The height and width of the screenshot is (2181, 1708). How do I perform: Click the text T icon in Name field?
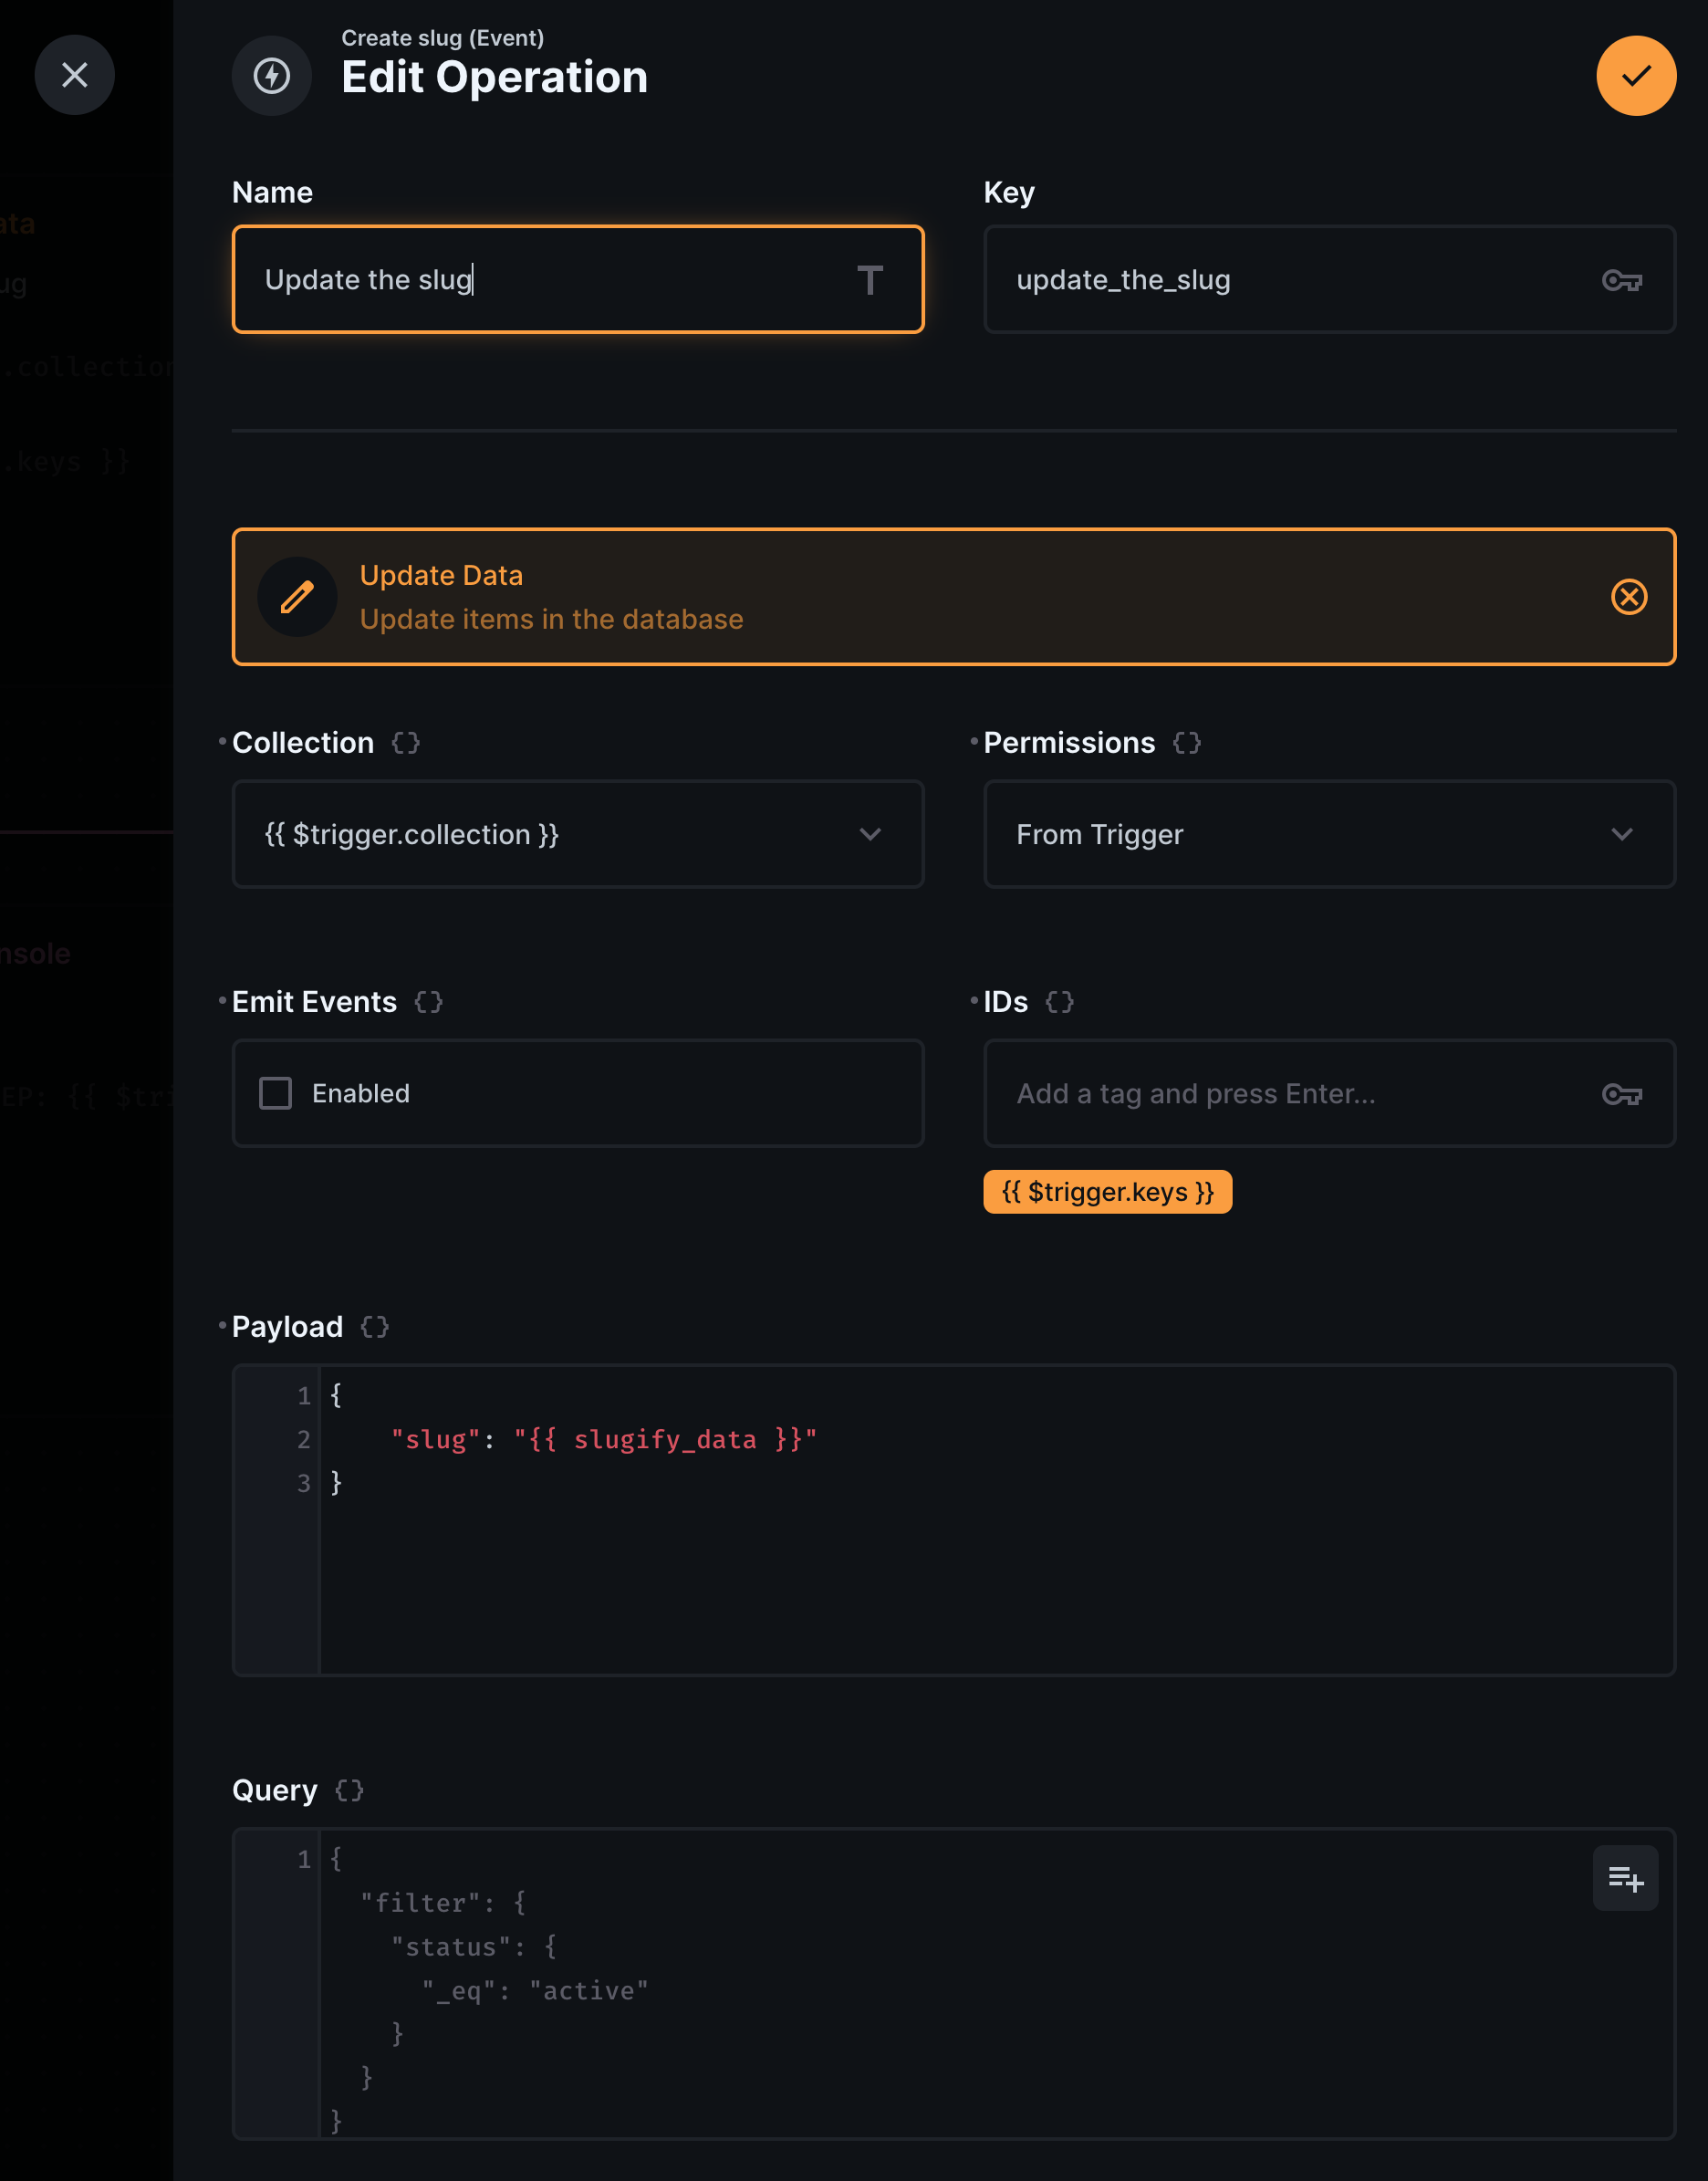(870, 280)
